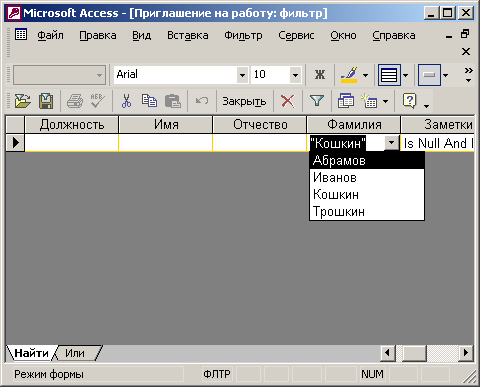The image size is (480, 387).
Task: Click the print icon
Action: [x=75, y=101]
